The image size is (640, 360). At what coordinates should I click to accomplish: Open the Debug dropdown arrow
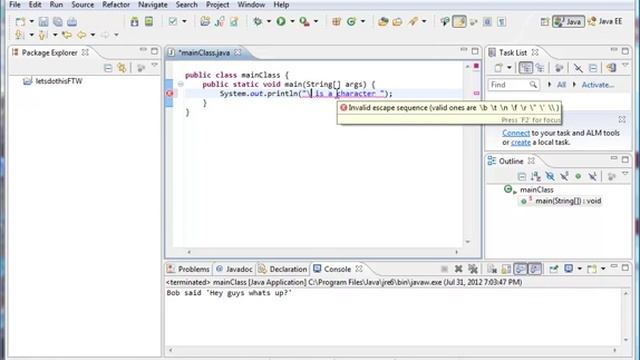point(269,21)
